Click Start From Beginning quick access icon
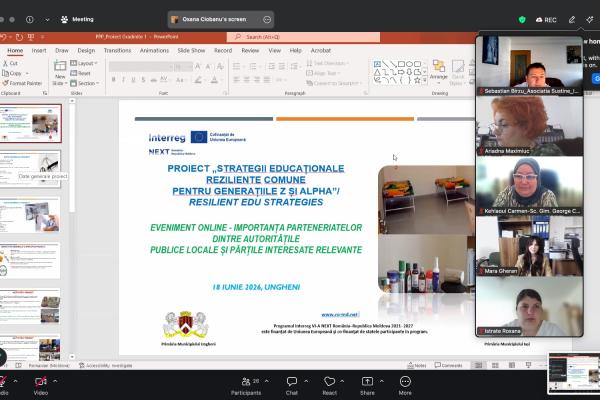Viewport: 600px width, 400px height. [31, 37]
